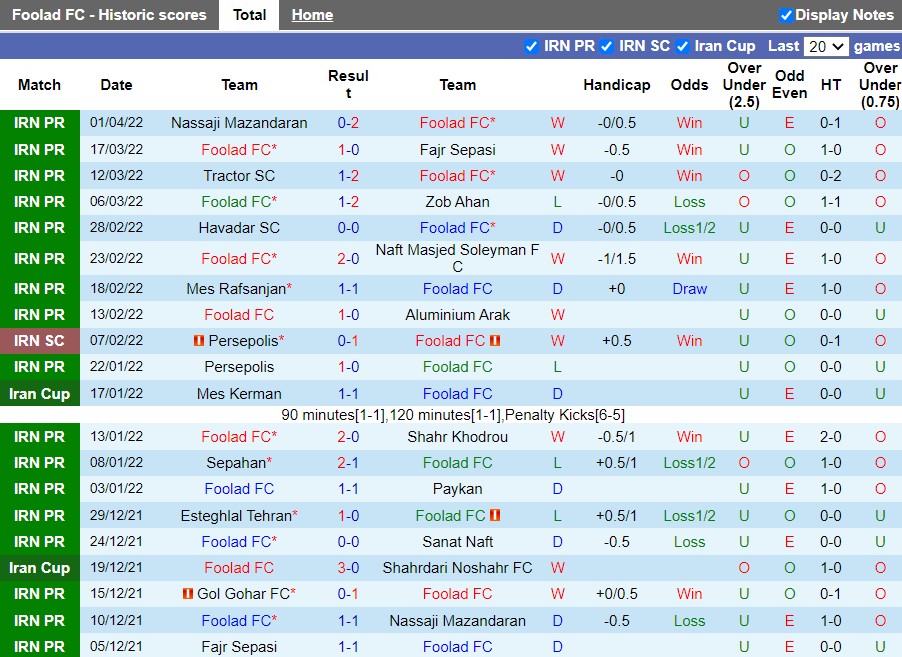
Task: Open the Zob Ahan team link
Action: click(457, 202)
